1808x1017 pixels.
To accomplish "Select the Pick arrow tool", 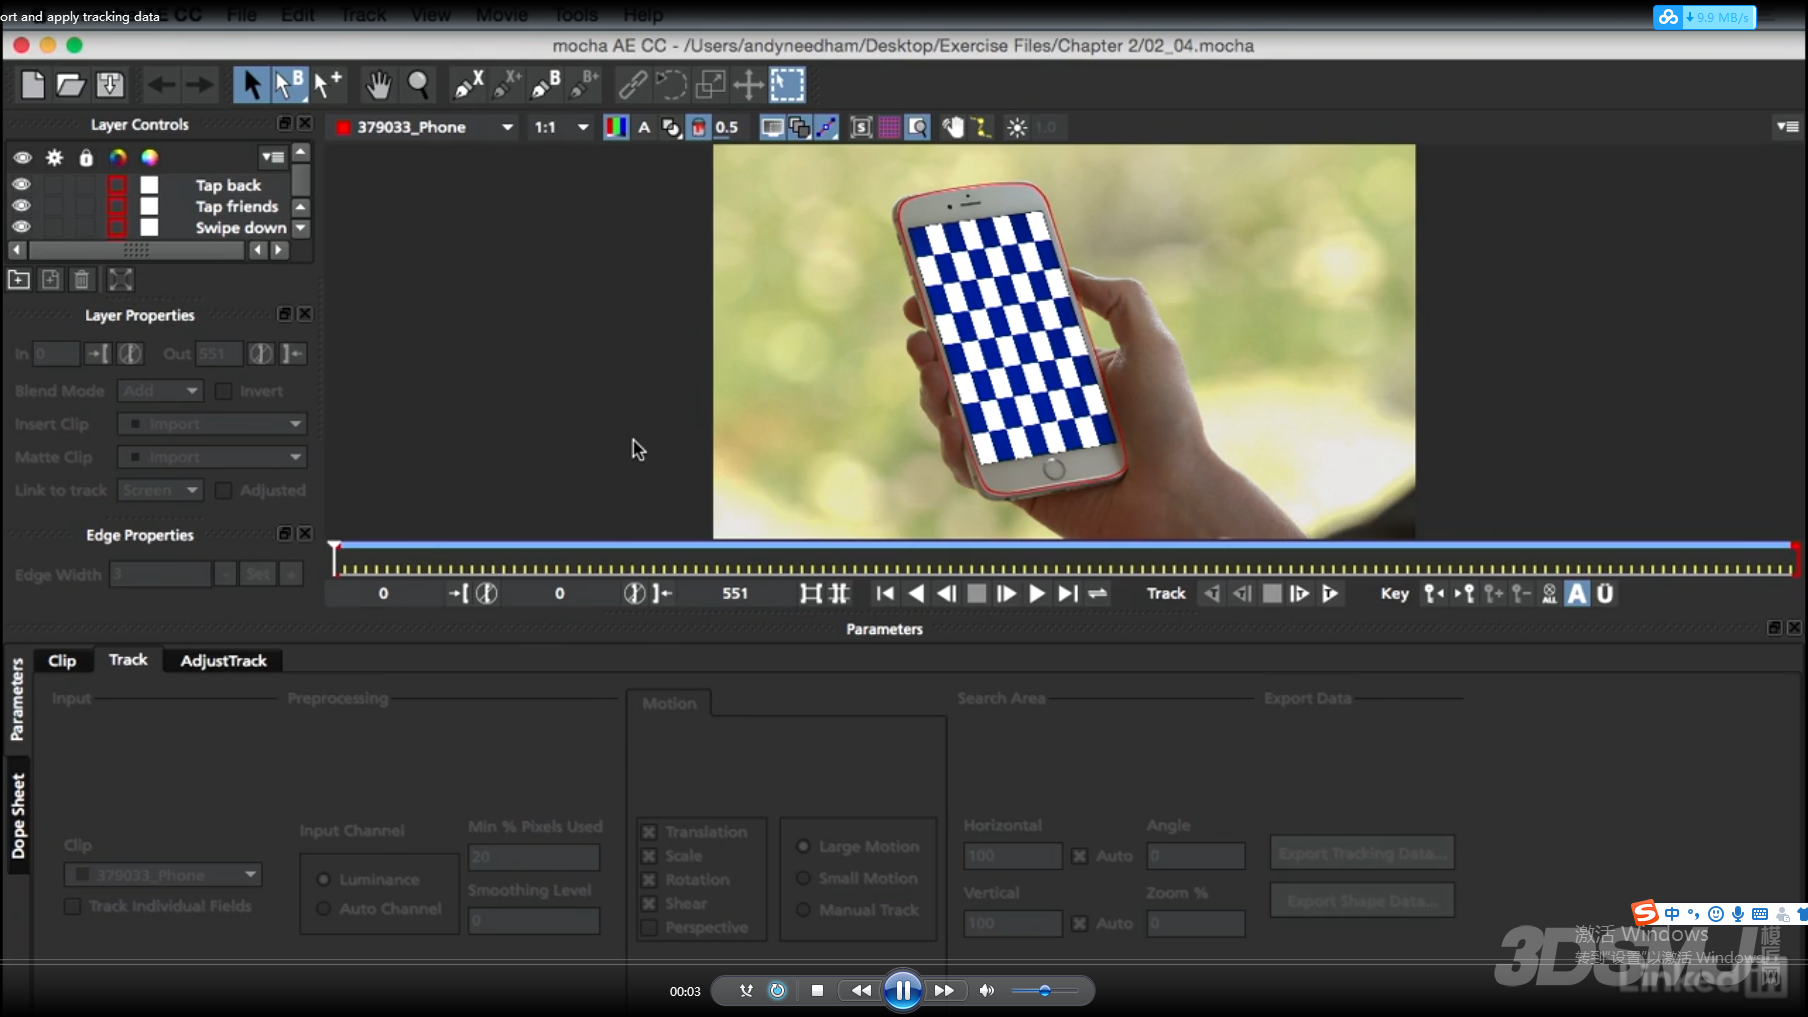I will (x=251, y=85).
